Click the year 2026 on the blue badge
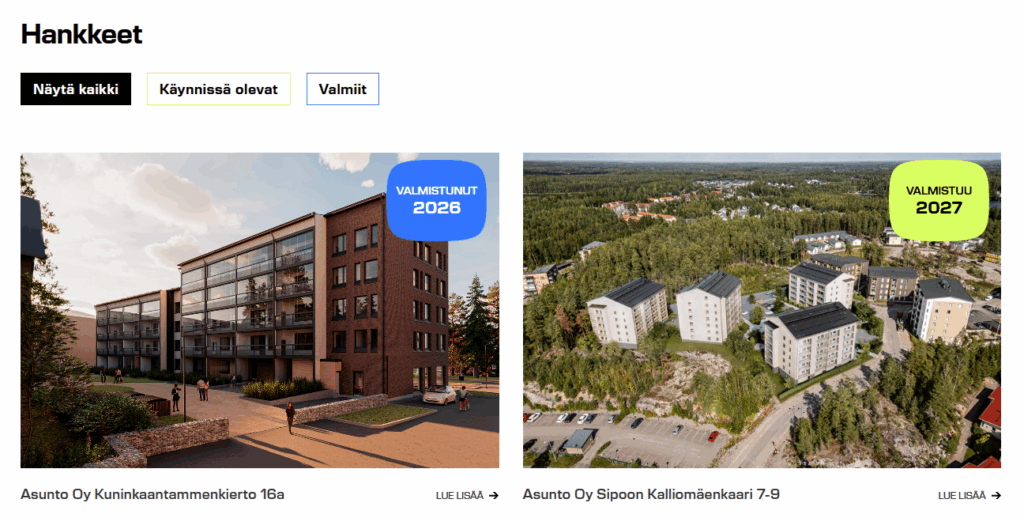The width and height of the screenshot is (1024, 518). click(x=436, y=208)
